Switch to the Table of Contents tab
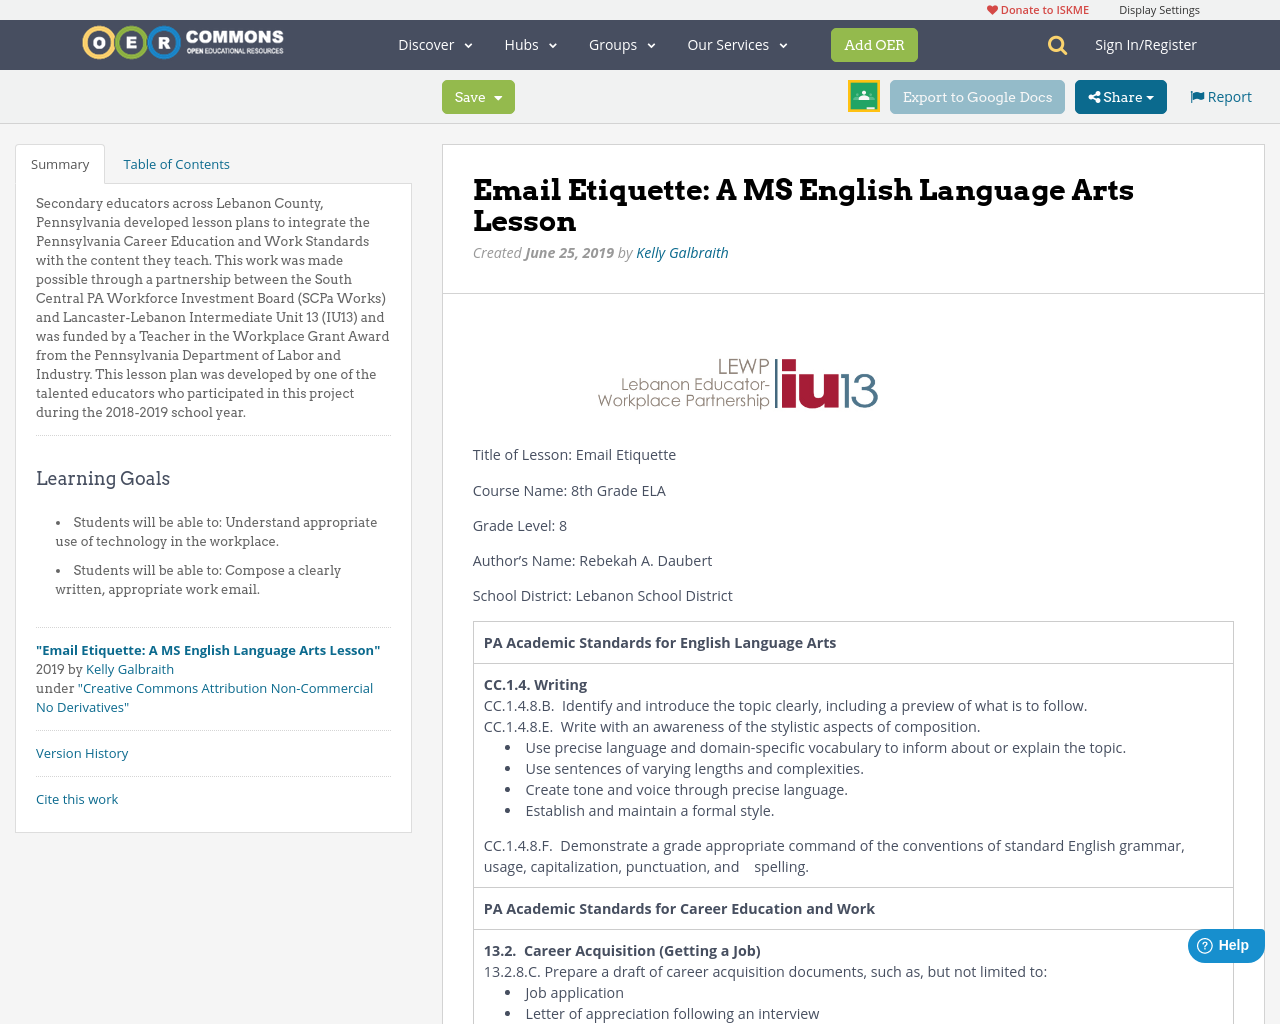Screen dimensions: 1280x1024 176,162
